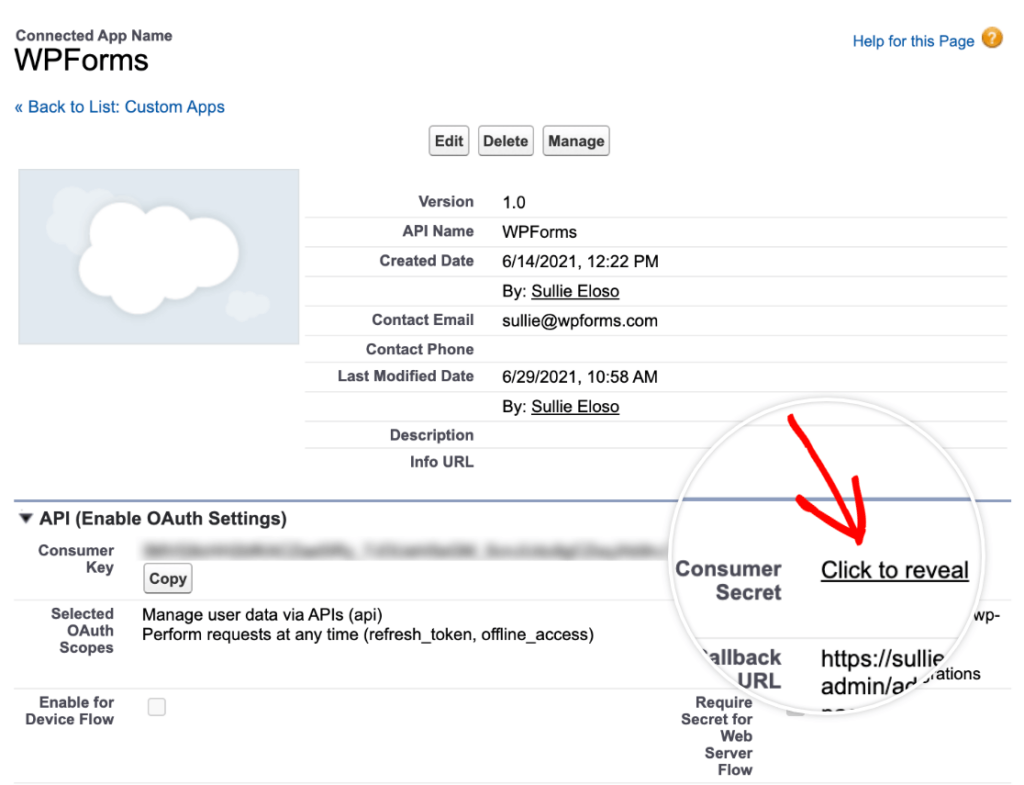Enable the Device Flow checkbox
Image resolution: width=1024 pixels, height=785 pixels.
[x=156, y=707]
